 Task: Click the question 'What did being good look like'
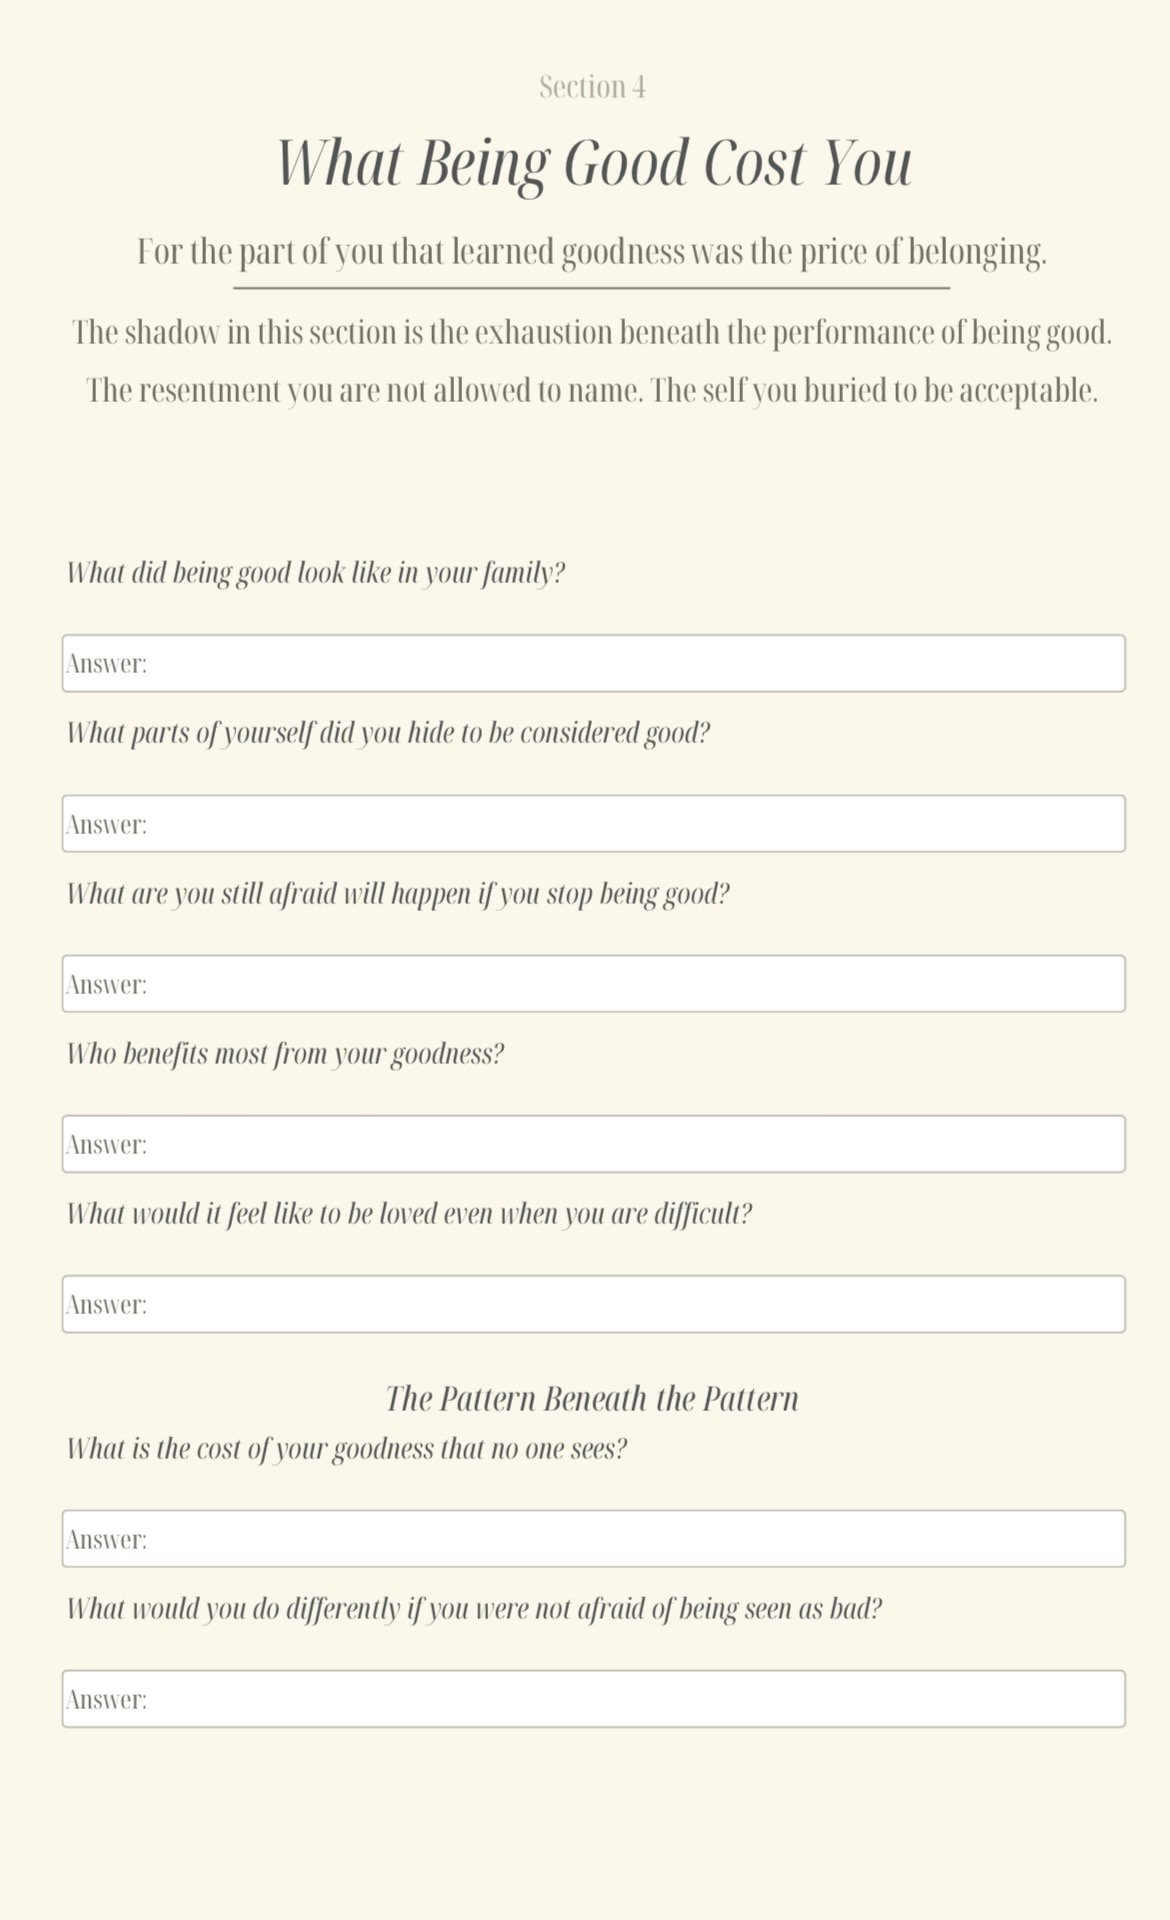tap(316, 574)
